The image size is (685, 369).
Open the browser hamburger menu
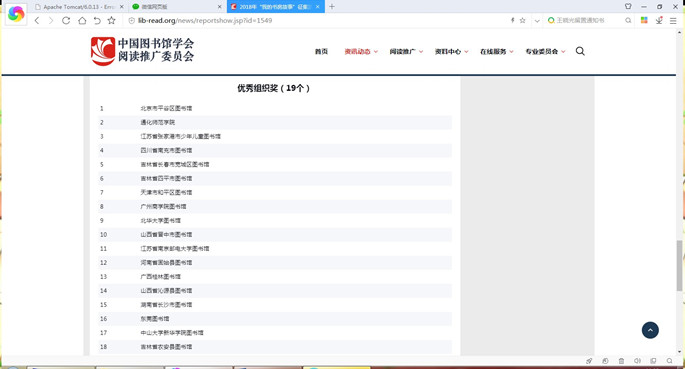click(x=673, y=21)
